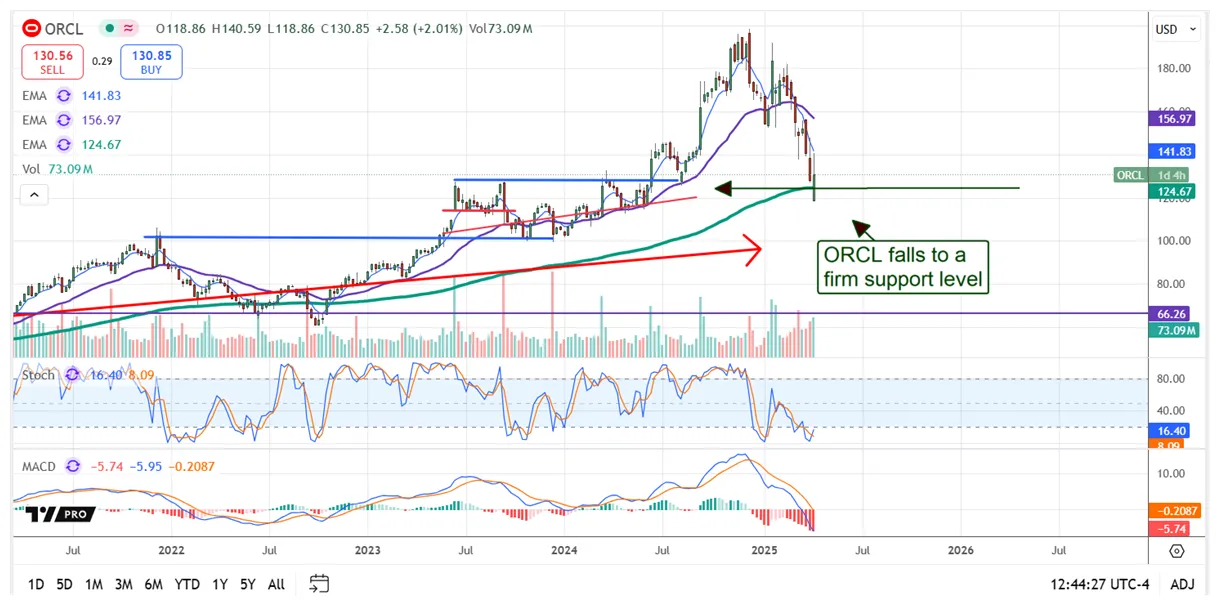Click the SELL 130.56 button
The width and height of the screenshot is (1220, 605).
(x=51, y=61)
